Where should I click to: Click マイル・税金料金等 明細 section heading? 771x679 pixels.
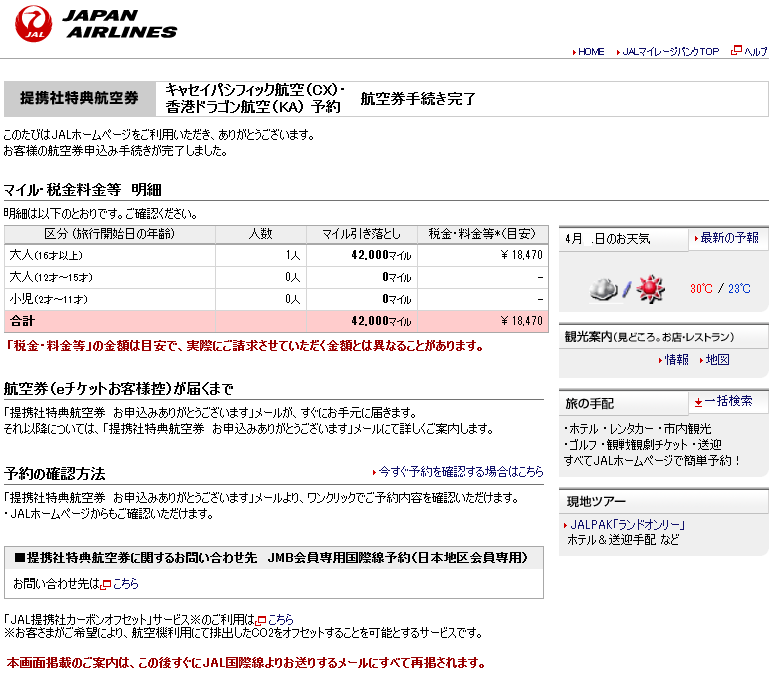point(83,190)
